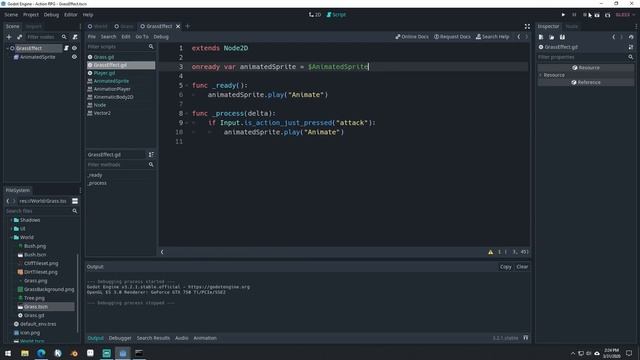640x360 pixels.
Task: Save the edited resource in Inspector
Action: 562,37
